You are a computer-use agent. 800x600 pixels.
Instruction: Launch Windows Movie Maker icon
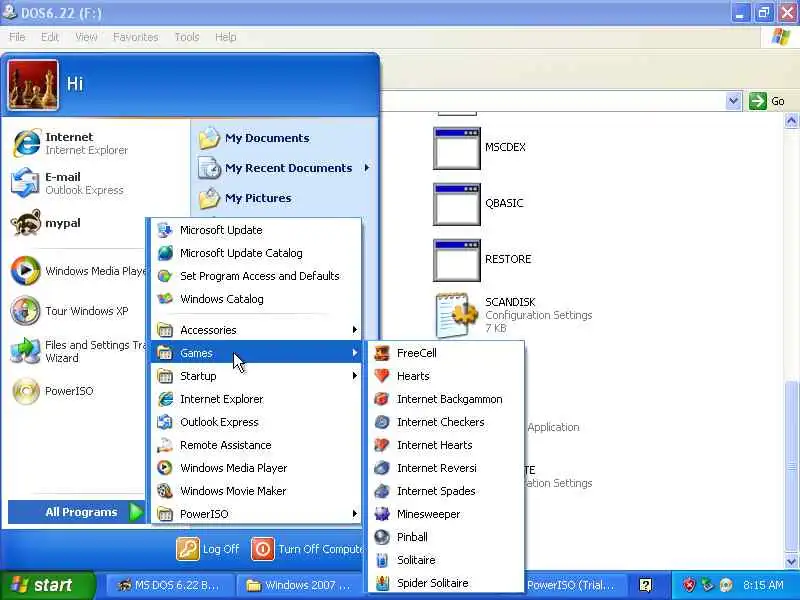click(165, 491)
